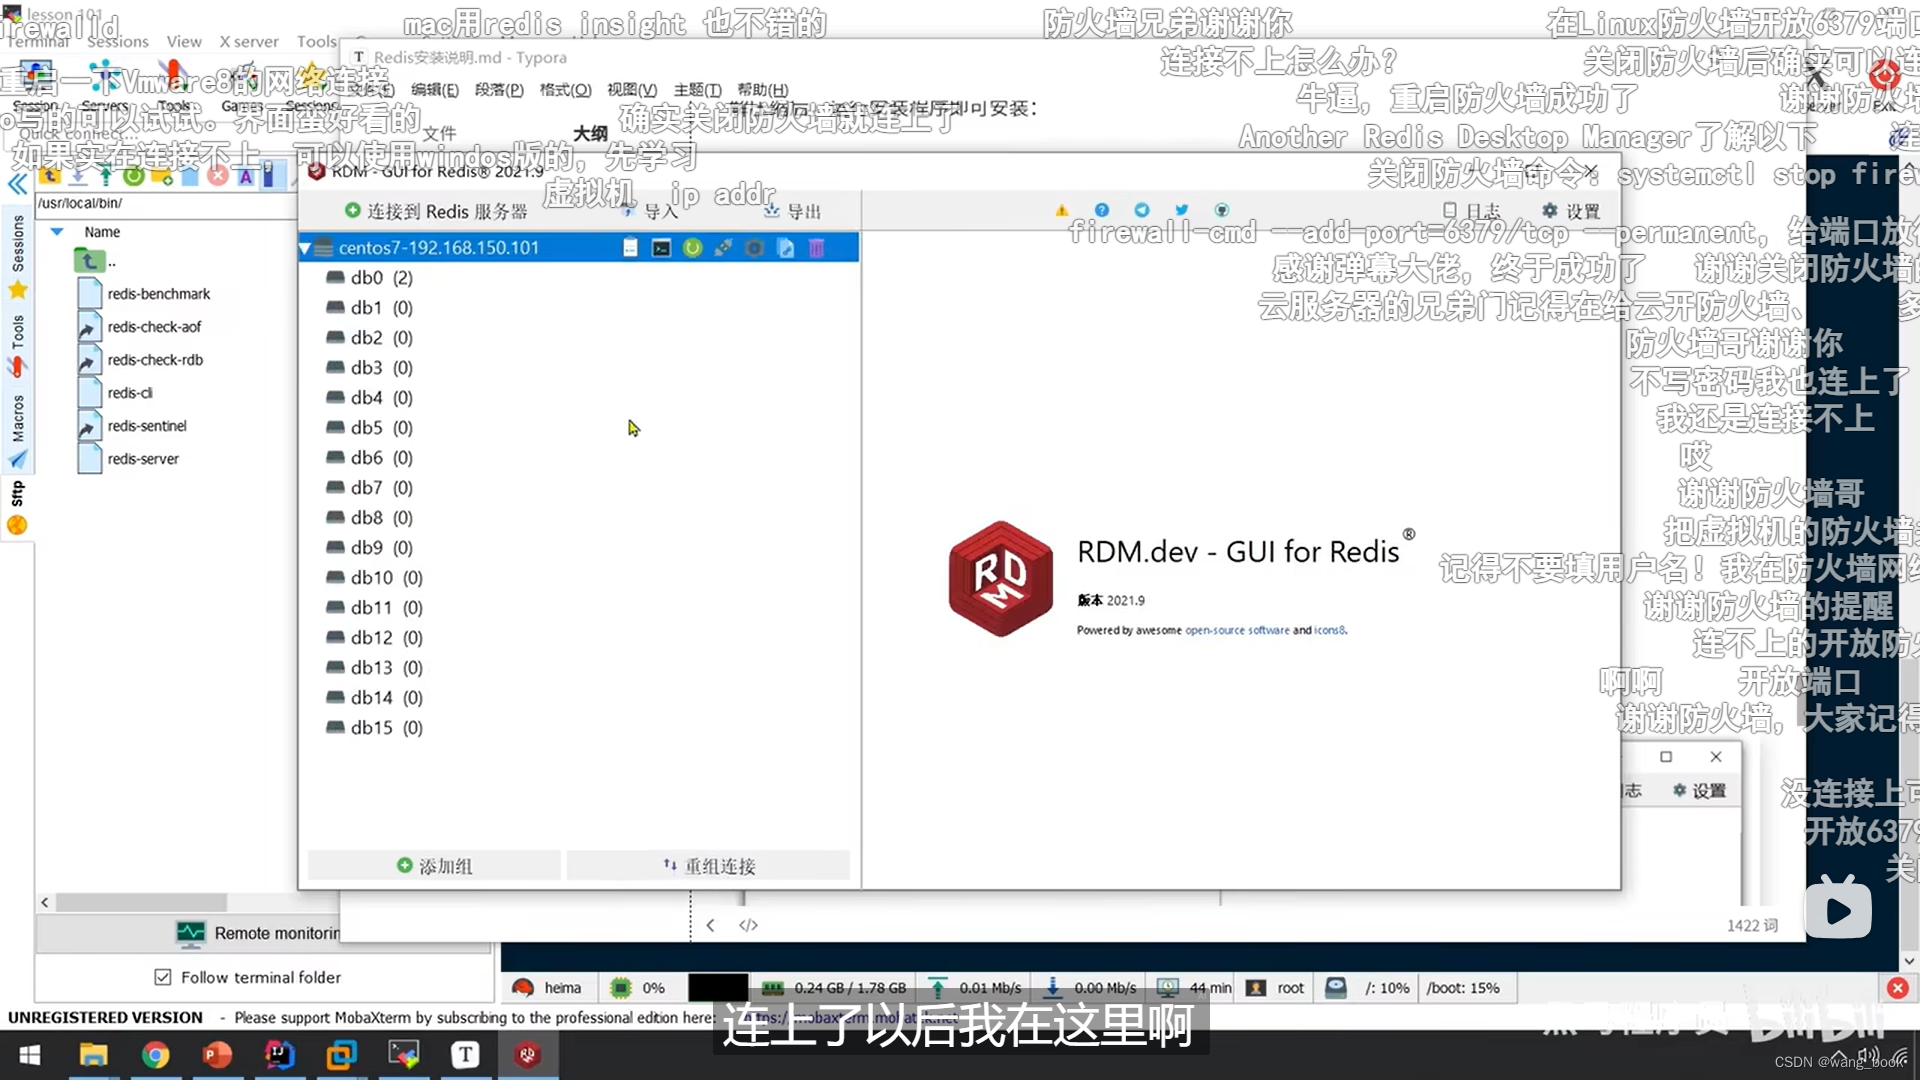1920x1080 pixels.
Task: Open the Sessions menu in MobaXterm
Action: [x=117, y=41]
